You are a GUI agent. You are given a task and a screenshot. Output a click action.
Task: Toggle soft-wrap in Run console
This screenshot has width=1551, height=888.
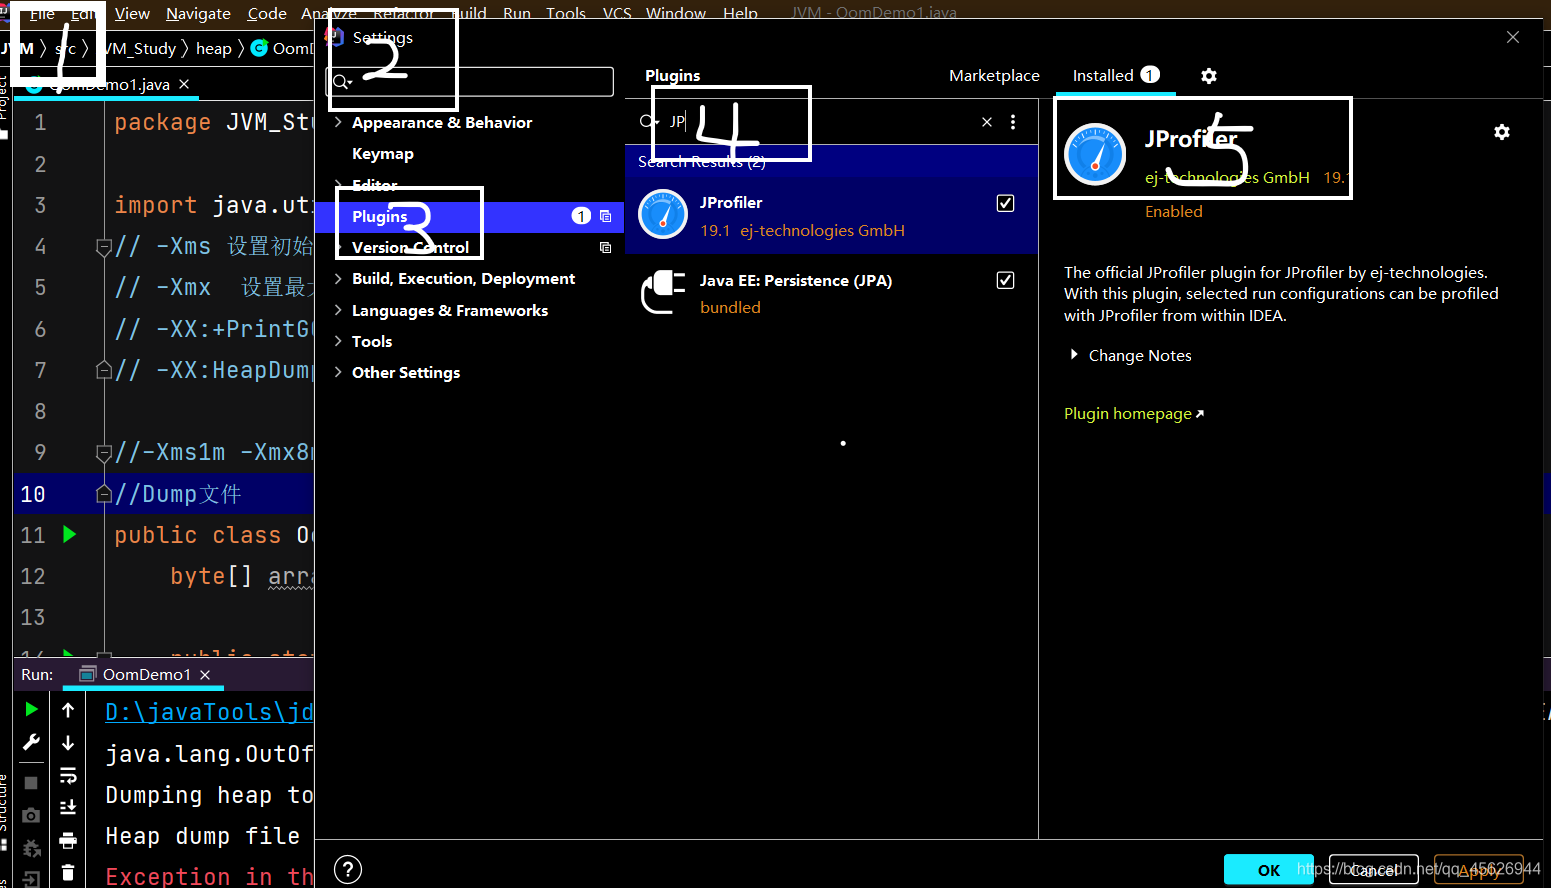pos(68,775)
